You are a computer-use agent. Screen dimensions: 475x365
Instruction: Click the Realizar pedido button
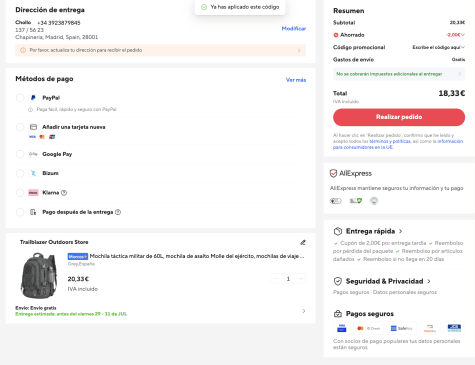pos(399,117)
